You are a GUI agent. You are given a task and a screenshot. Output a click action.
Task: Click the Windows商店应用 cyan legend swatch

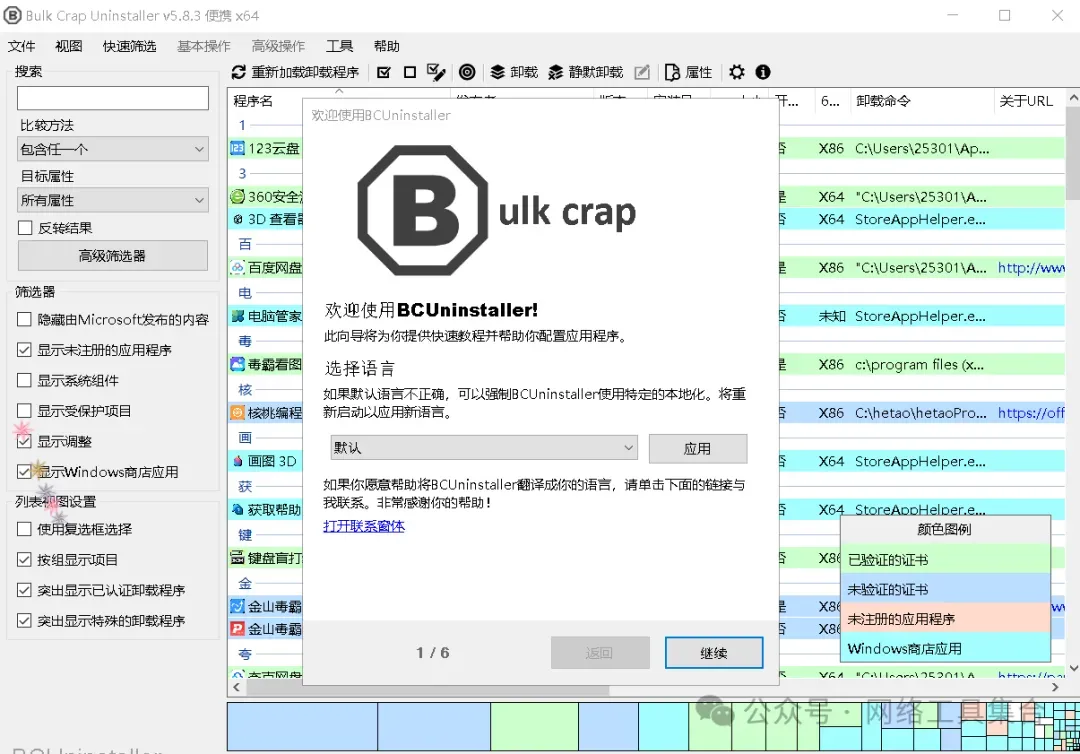(945, 648)
